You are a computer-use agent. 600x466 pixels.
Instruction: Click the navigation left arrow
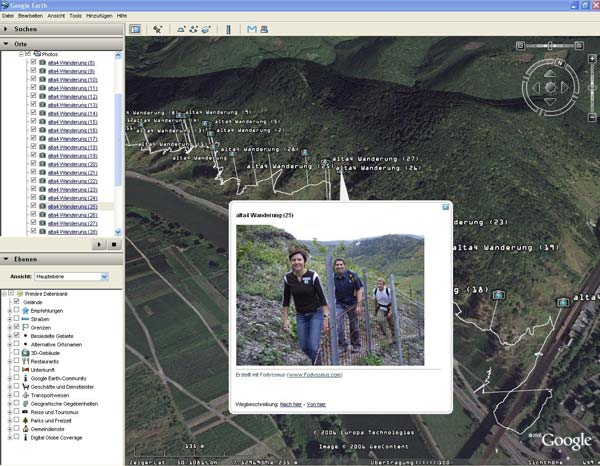[536, 88]
